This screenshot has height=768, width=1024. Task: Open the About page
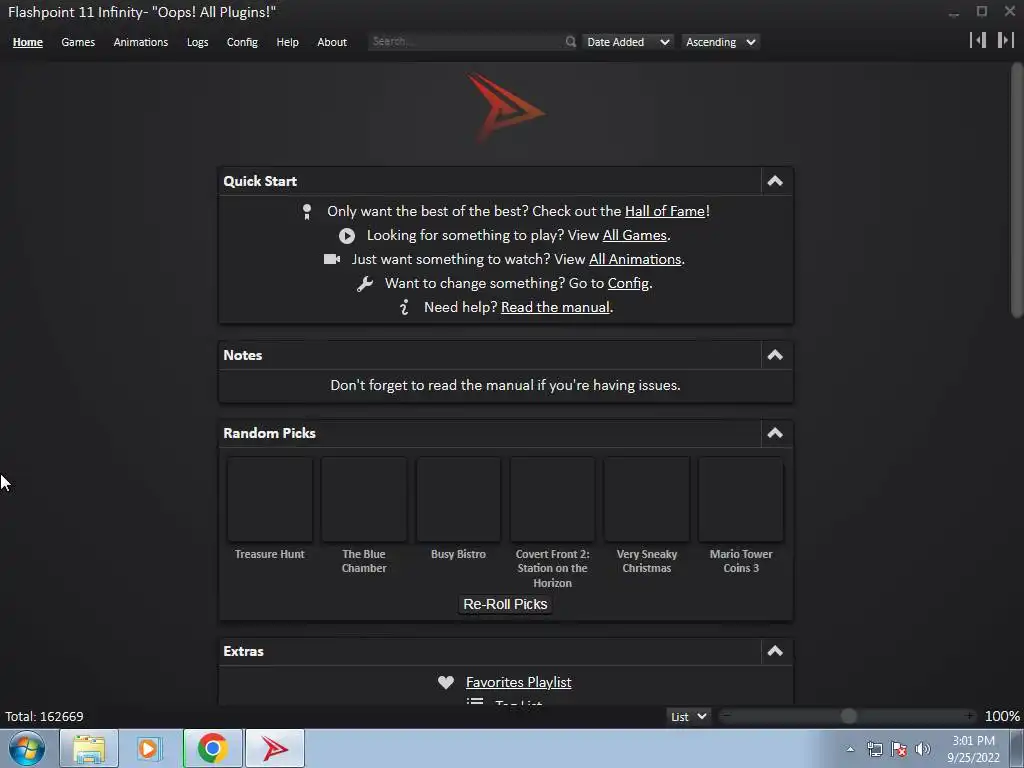click(332, 42)
